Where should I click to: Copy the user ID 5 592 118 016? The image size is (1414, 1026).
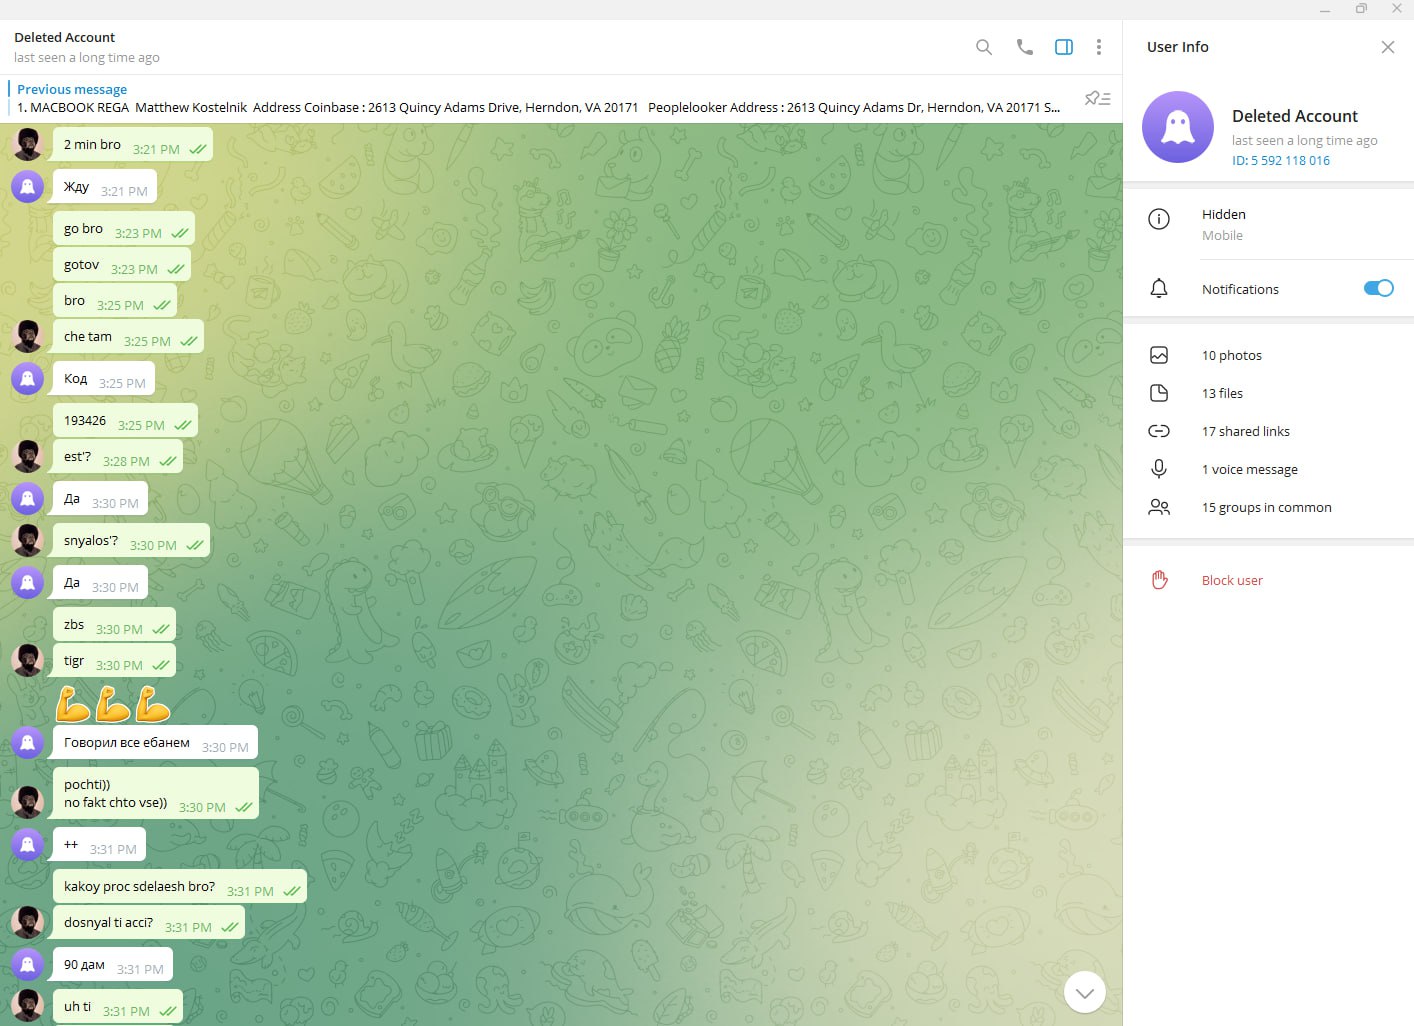[x=1281, y=160]
